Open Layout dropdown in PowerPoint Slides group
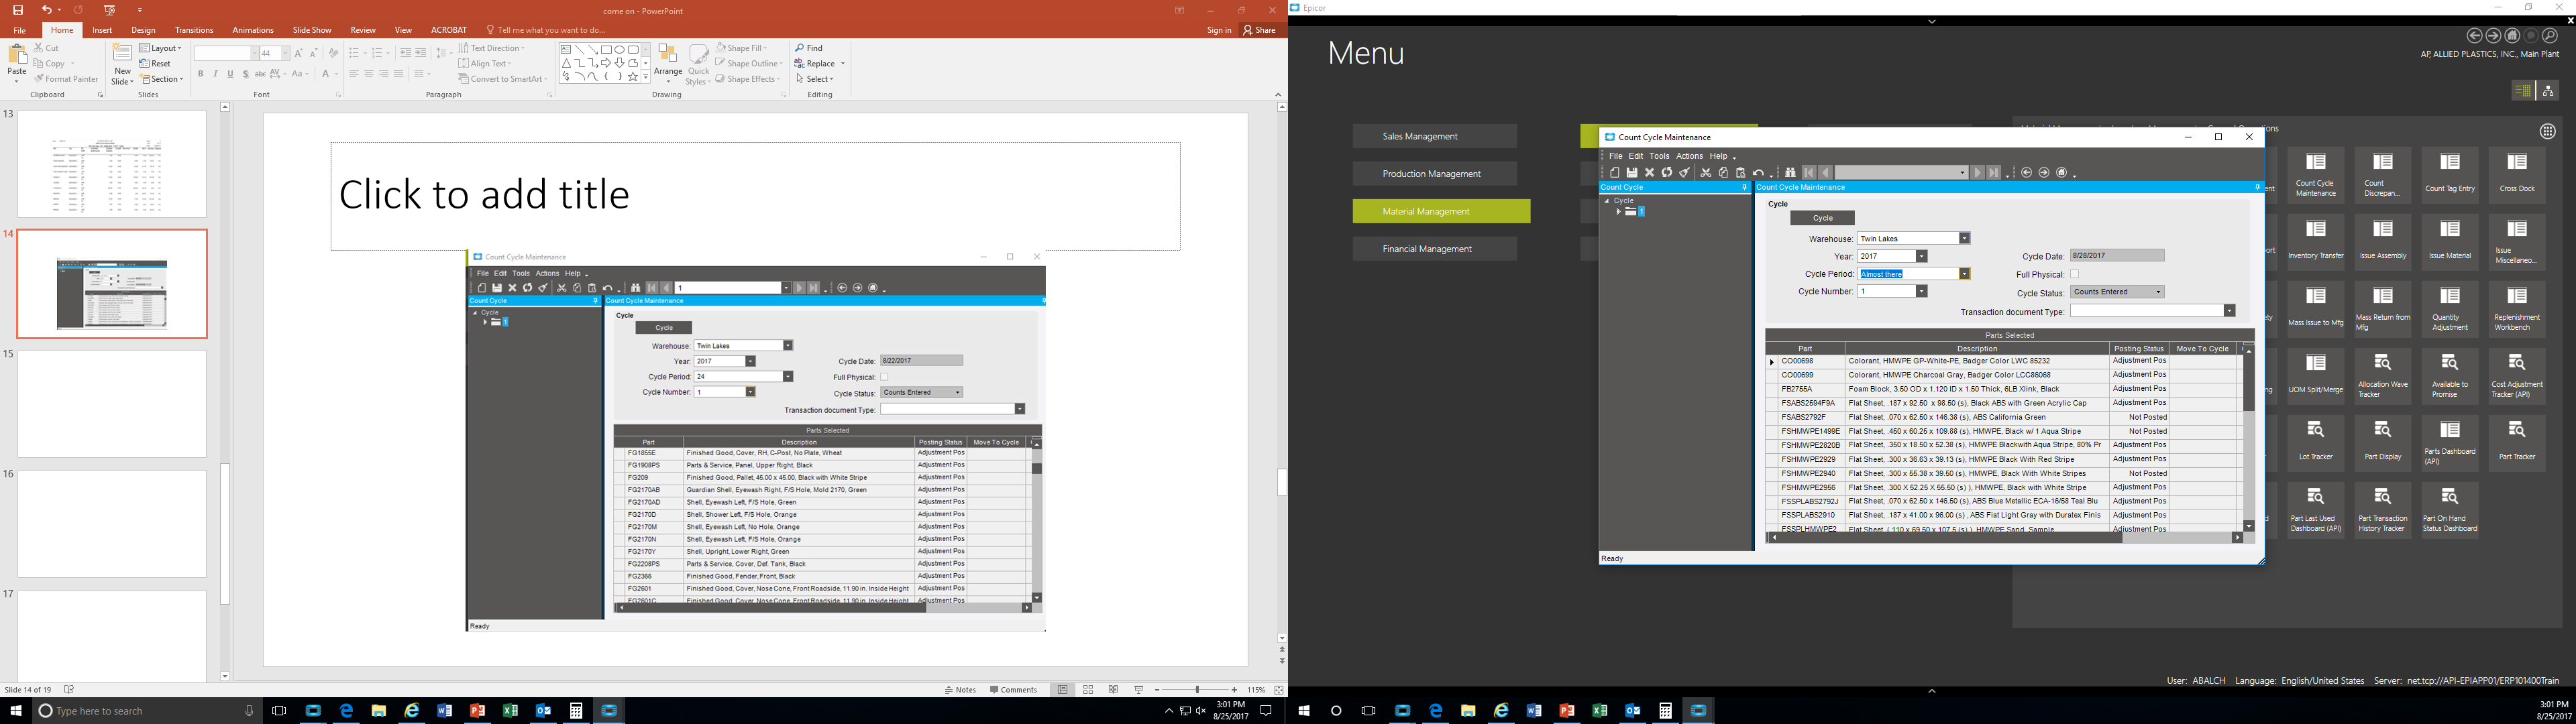Image resolution: width=2576 pixels, height=724 pixels. pos(161,48)
